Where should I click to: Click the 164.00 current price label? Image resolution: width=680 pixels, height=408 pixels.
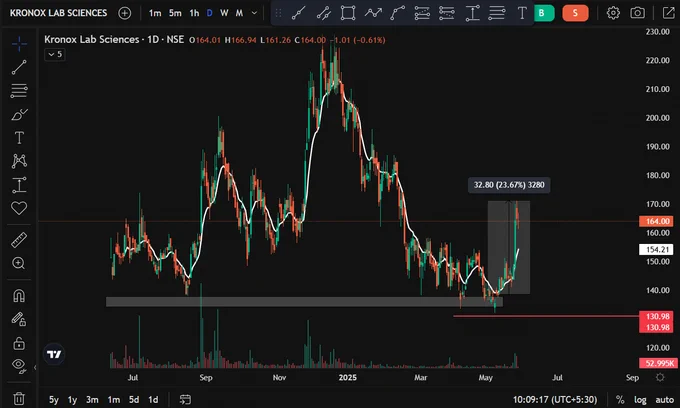(x=656, y=221)
